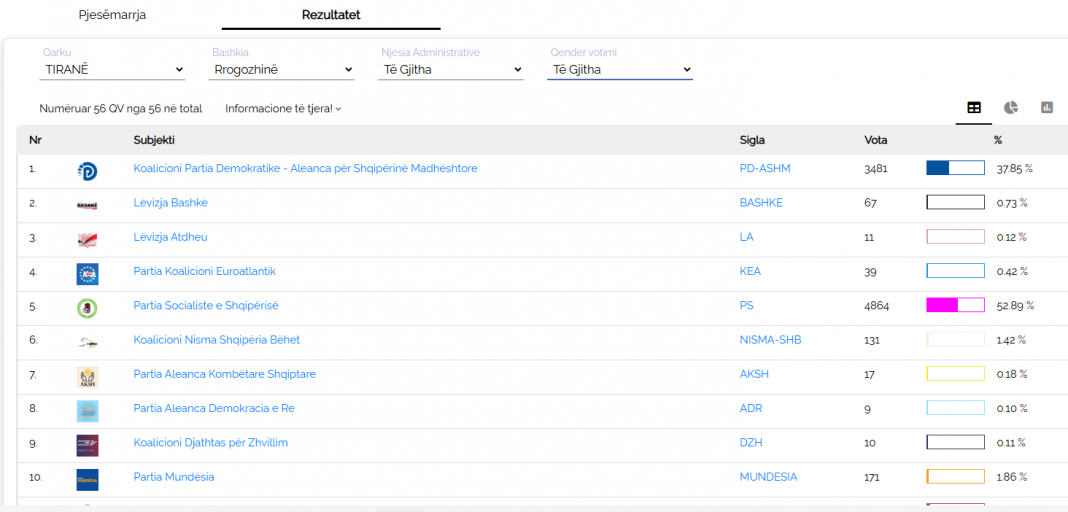
Task: Open Partia Socialiste e Shqipërisë link
Action: [x=206, y=306]
